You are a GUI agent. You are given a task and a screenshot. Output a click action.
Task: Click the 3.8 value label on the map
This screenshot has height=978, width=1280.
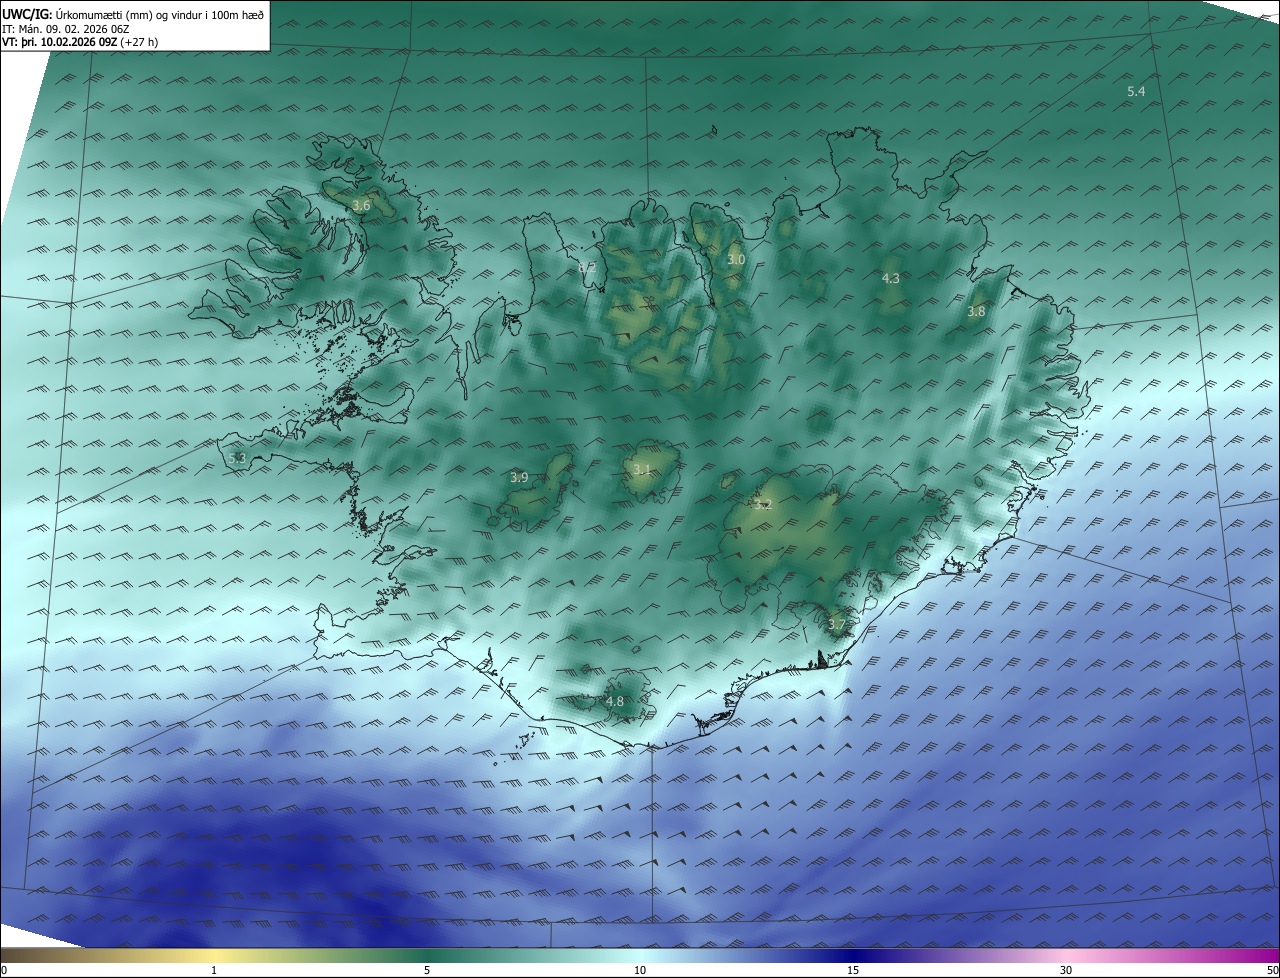tap(976, 312)
